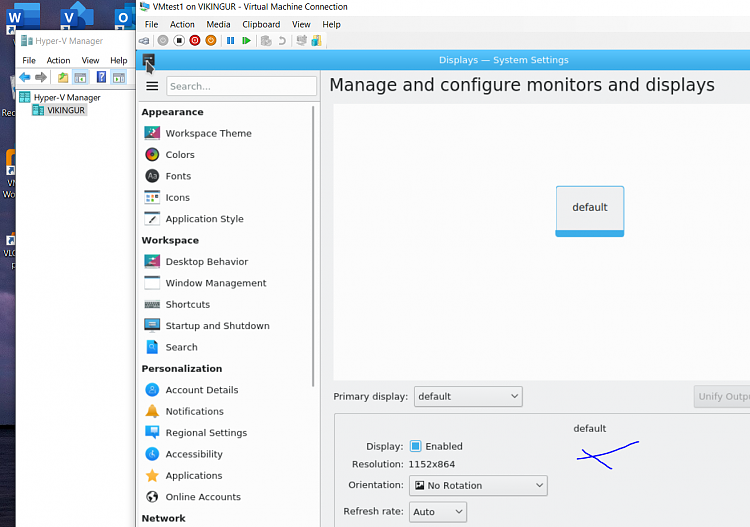This screenshot has width=750, height=527.
Task: Open the Media menu
Action: (218, 24)
